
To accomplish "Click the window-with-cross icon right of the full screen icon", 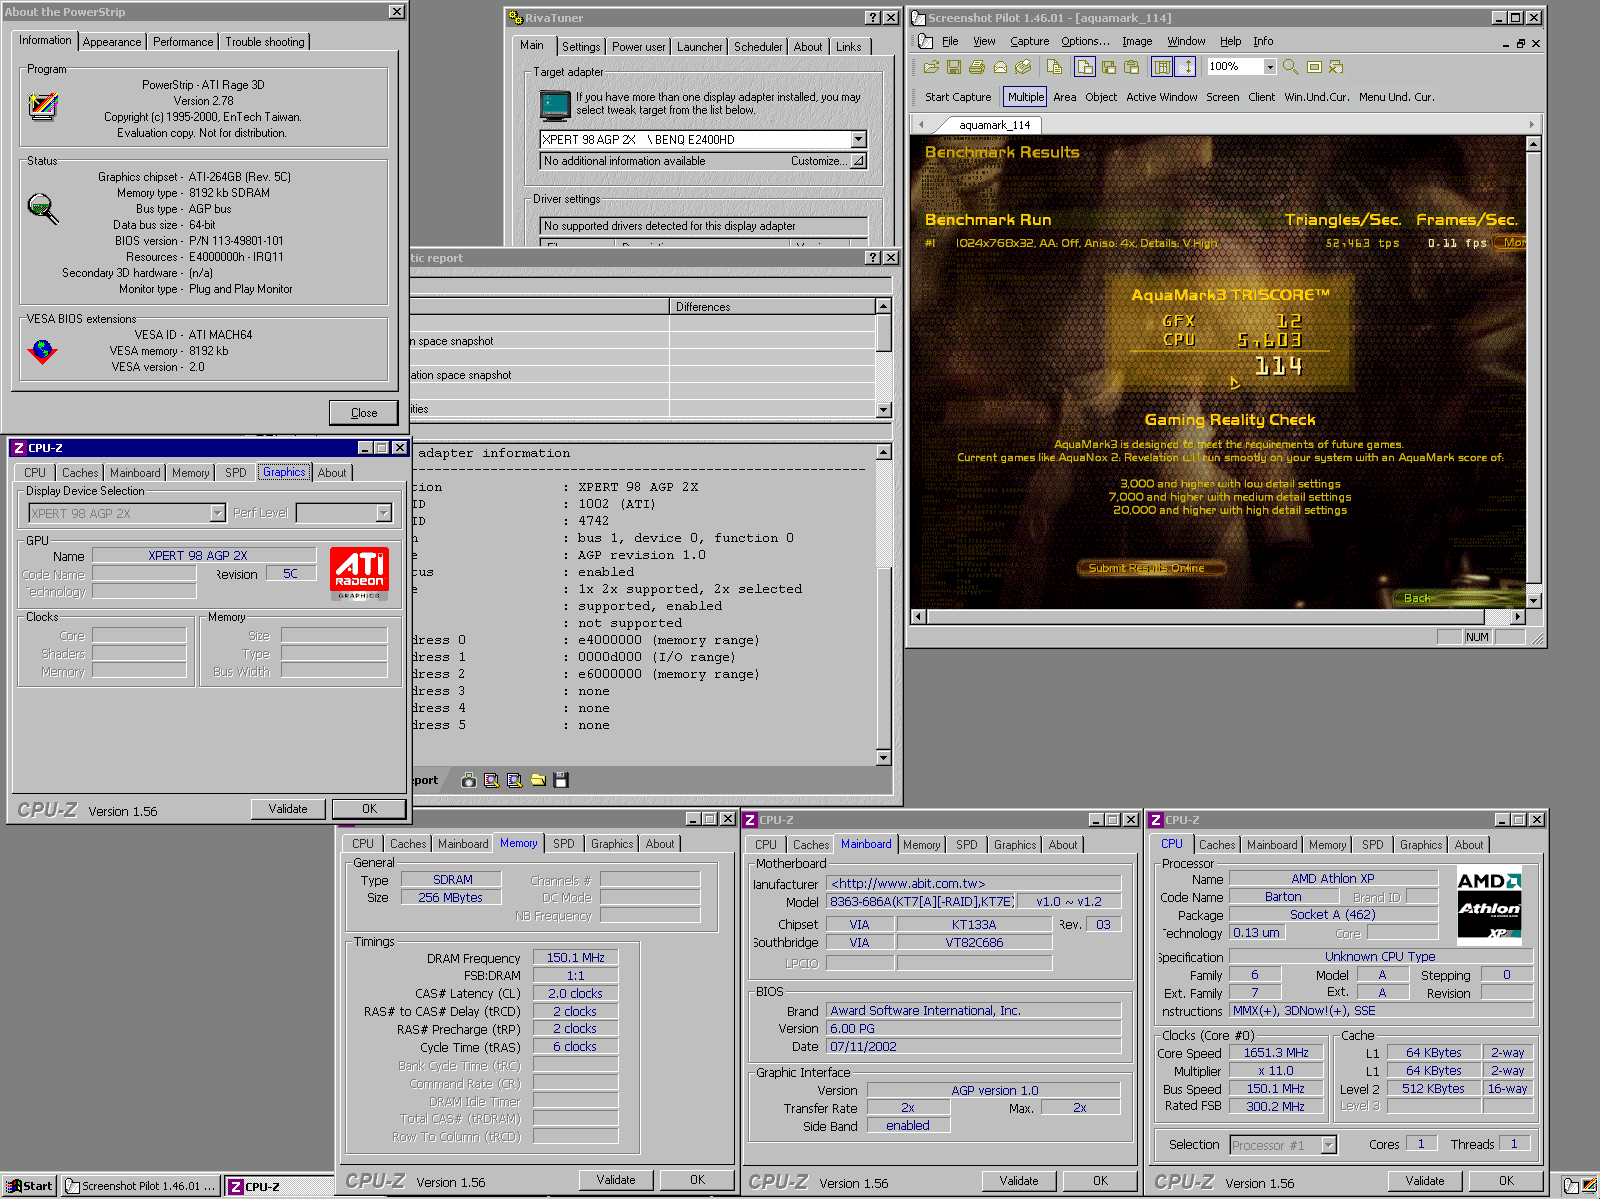I will point(1337,67).
